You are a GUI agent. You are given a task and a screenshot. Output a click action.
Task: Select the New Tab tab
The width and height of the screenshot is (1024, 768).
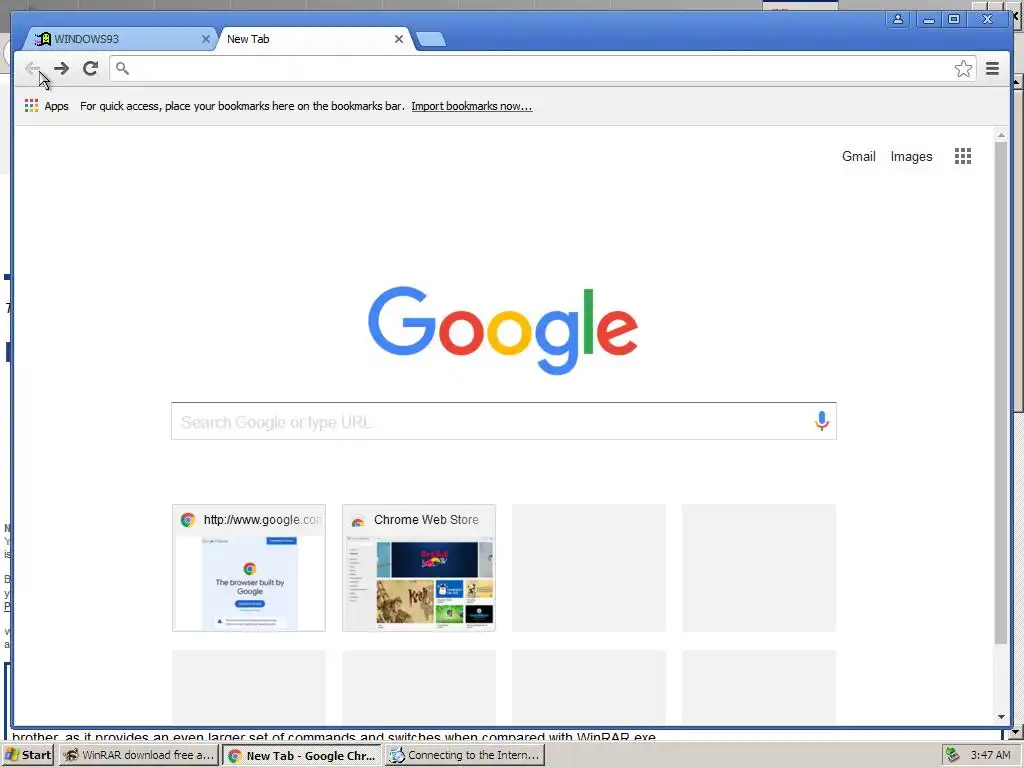click(x=313, y=39)
